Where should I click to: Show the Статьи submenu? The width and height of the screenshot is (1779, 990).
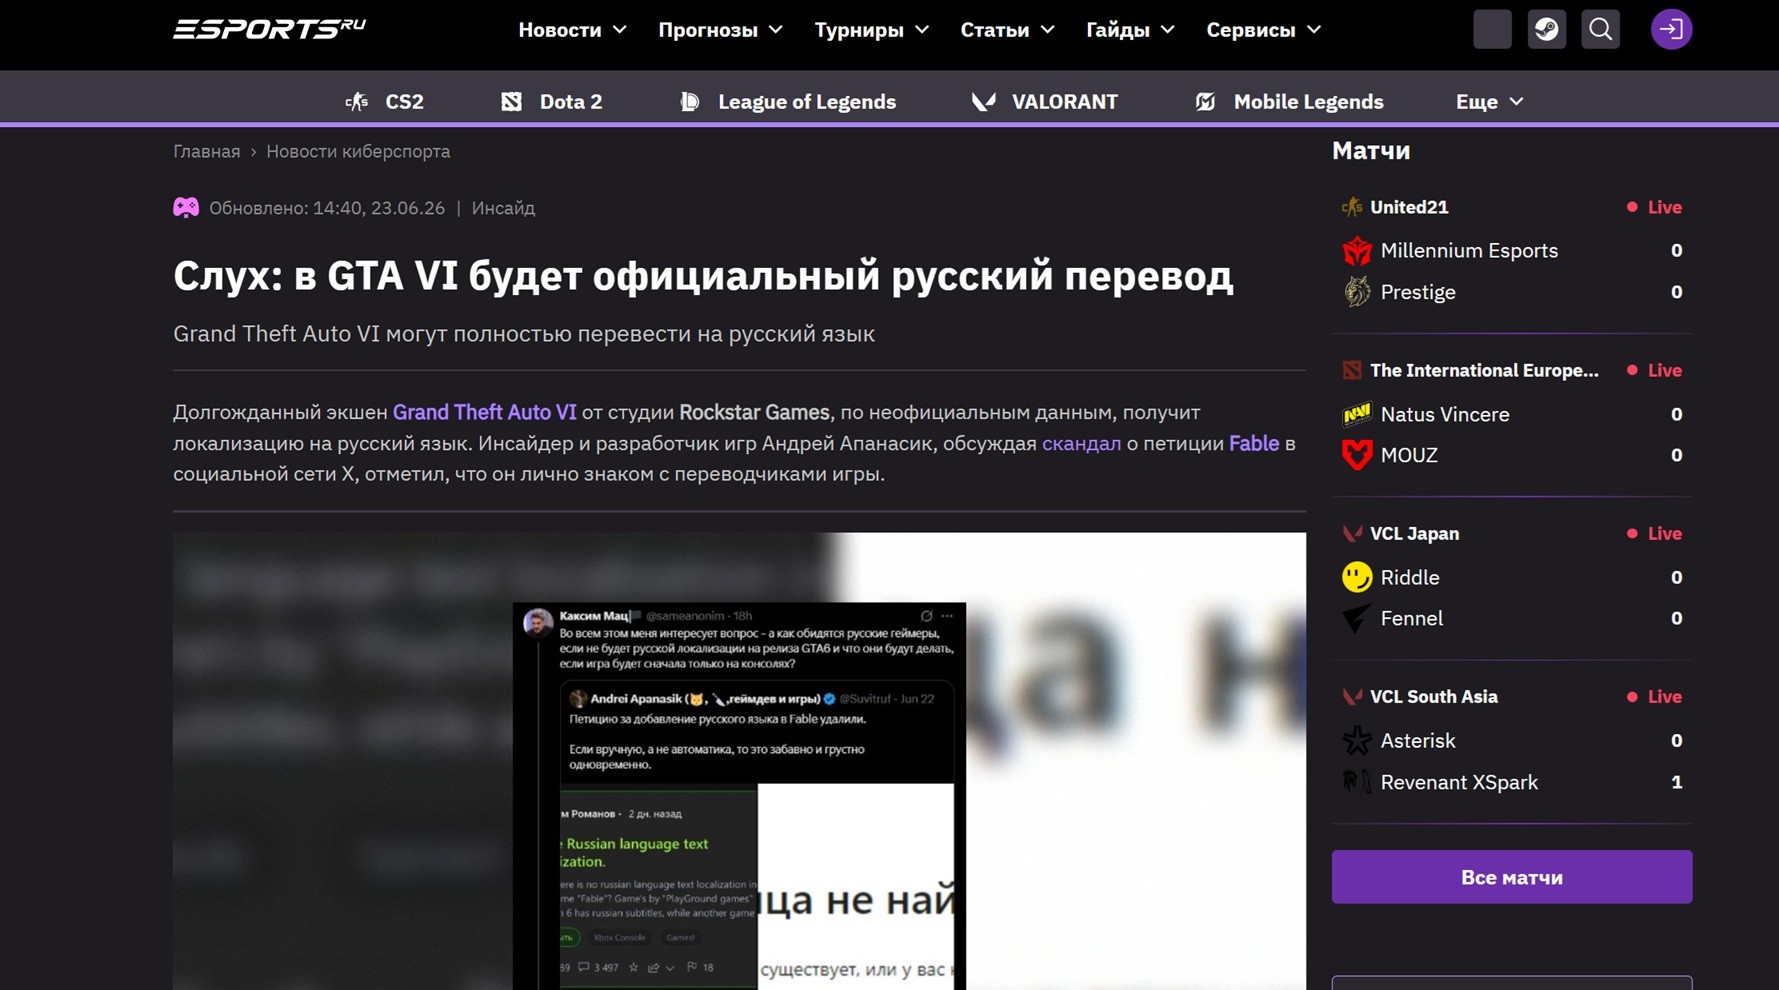tap(1007, 30)
